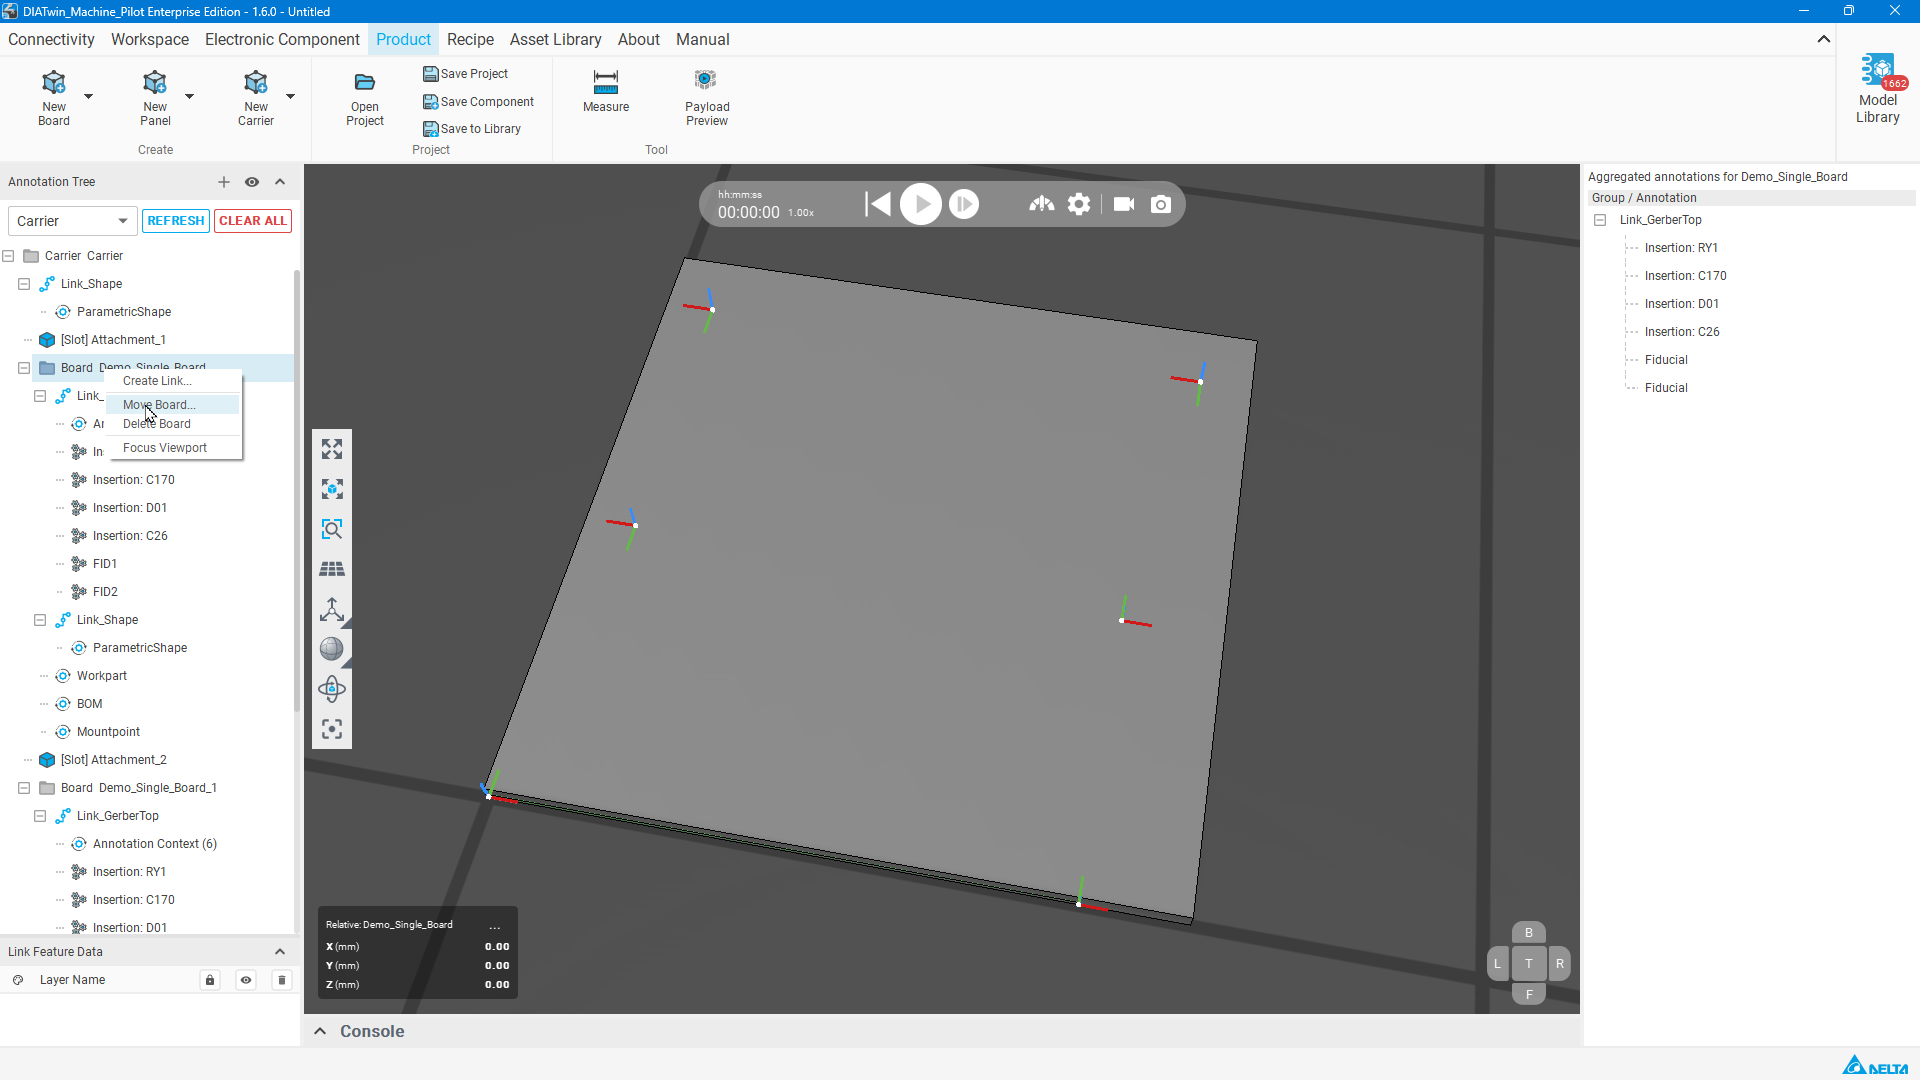Click the Delta logo in the status bar

pos(1875,1065)
